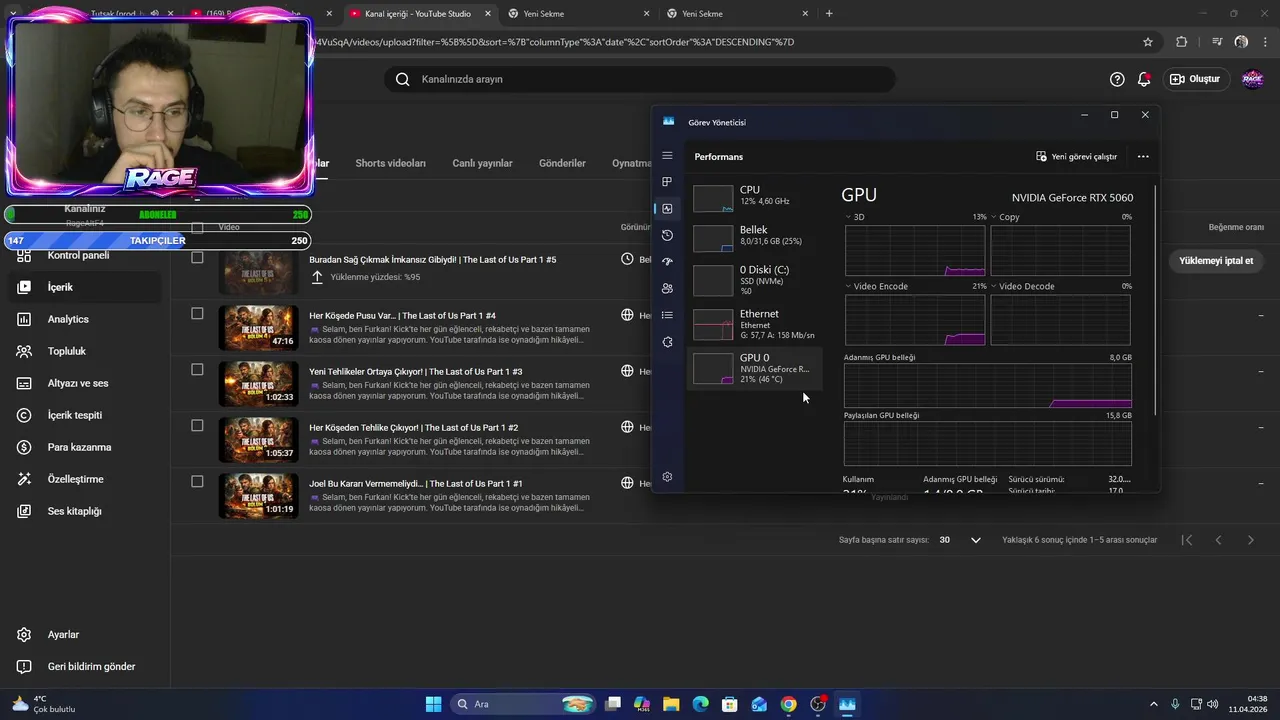Screen dimensions: 1280x720
Task: Show hidden system tray icons chevron
Action: [x=1153, y=704]
